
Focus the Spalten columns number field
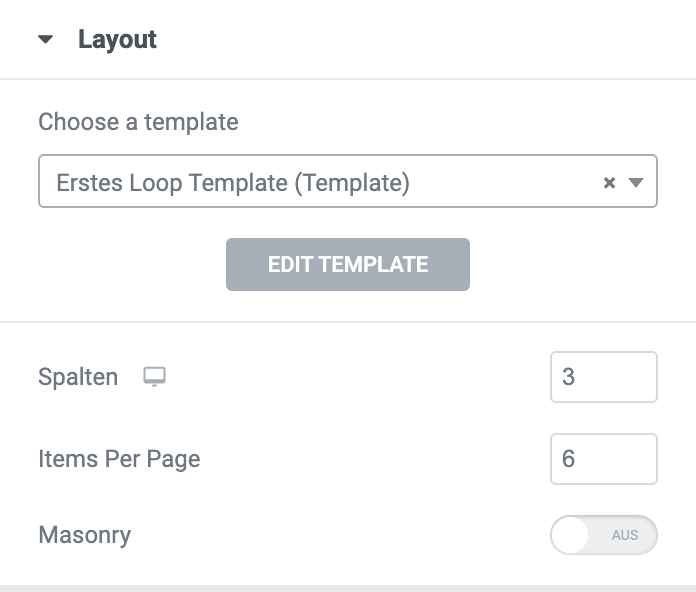tap(604, 377)
